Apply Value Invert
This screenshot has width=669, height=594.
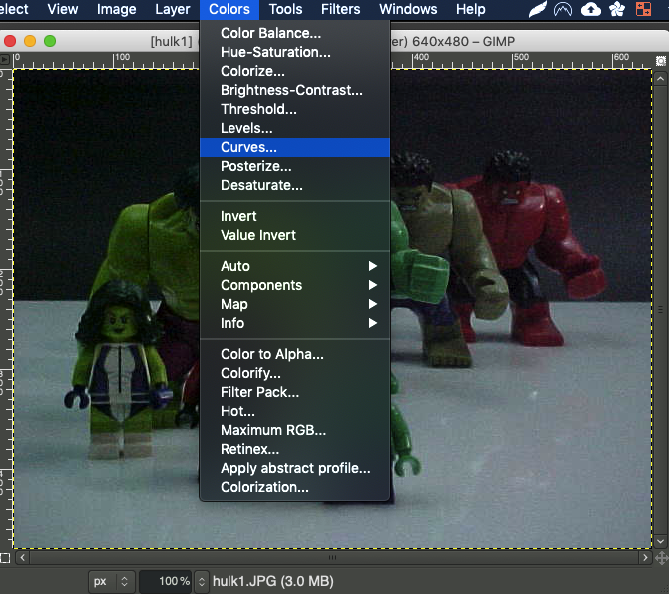[x=295, y=235]
